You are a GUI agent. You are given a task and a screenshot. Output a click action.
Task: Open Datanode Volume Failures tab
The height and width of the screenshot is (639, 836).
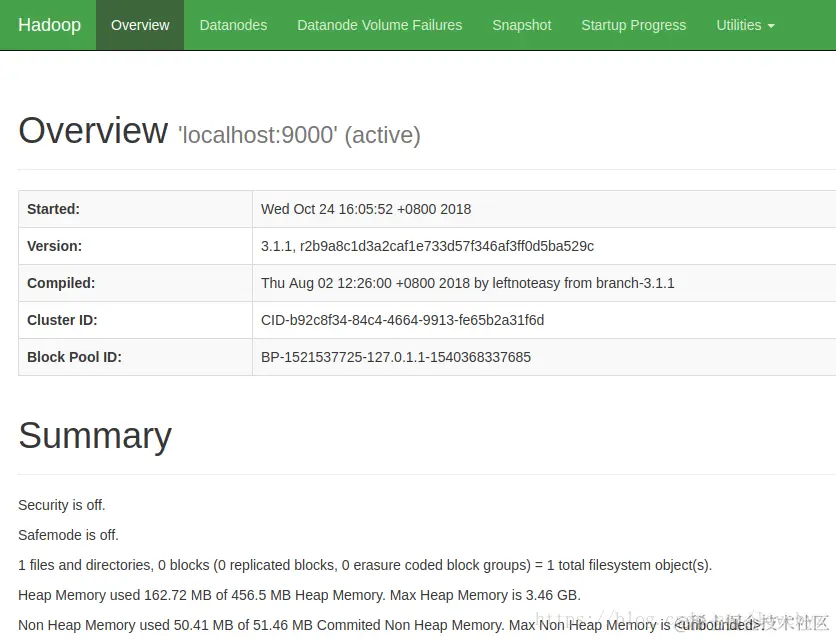point(379,25)
